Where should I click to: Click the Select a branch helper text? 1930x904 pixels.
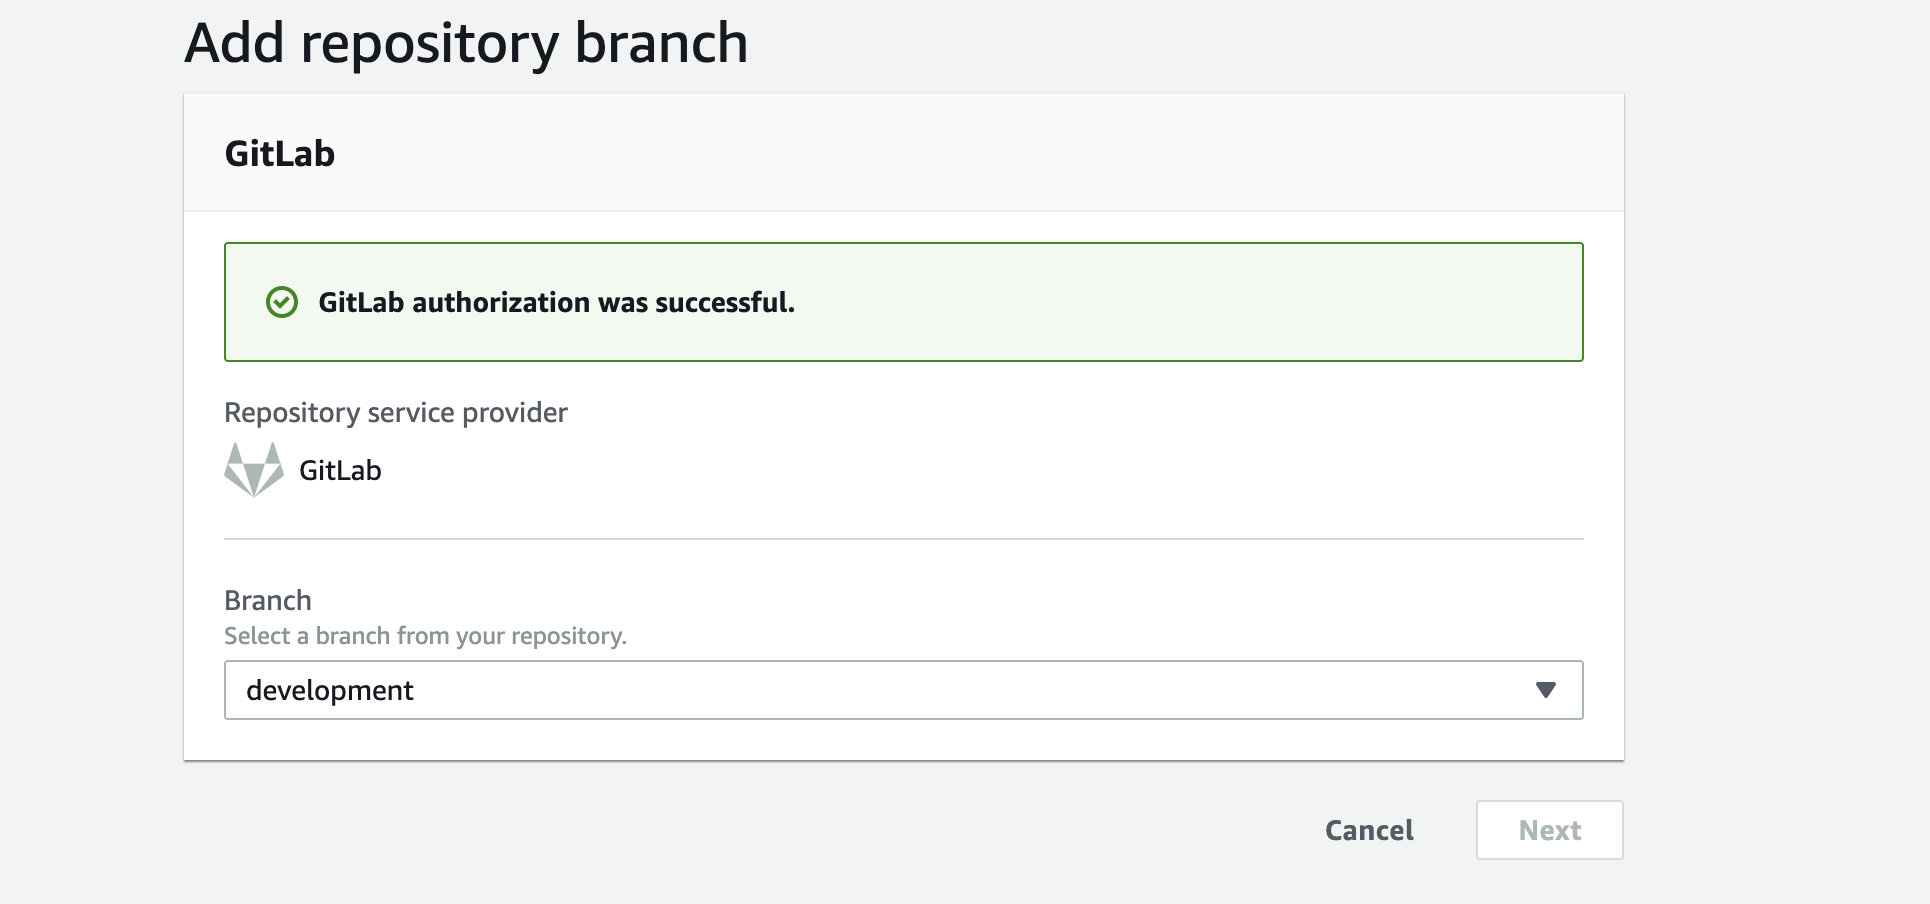(426, 635)
